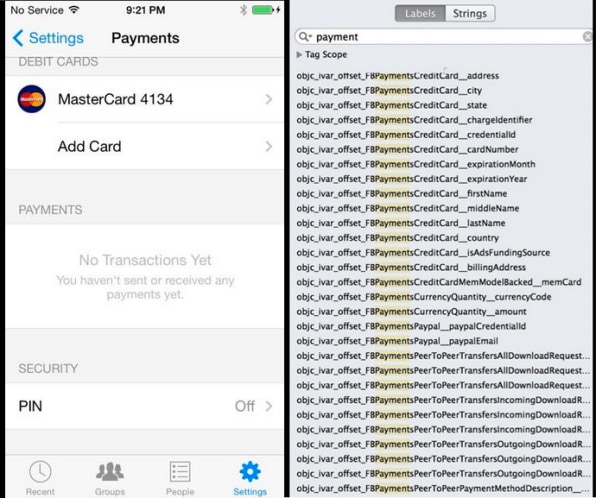Switch to the People tab
Viewport: 596px width, 498px height.
pyautogui.click(x=180, y=478)
